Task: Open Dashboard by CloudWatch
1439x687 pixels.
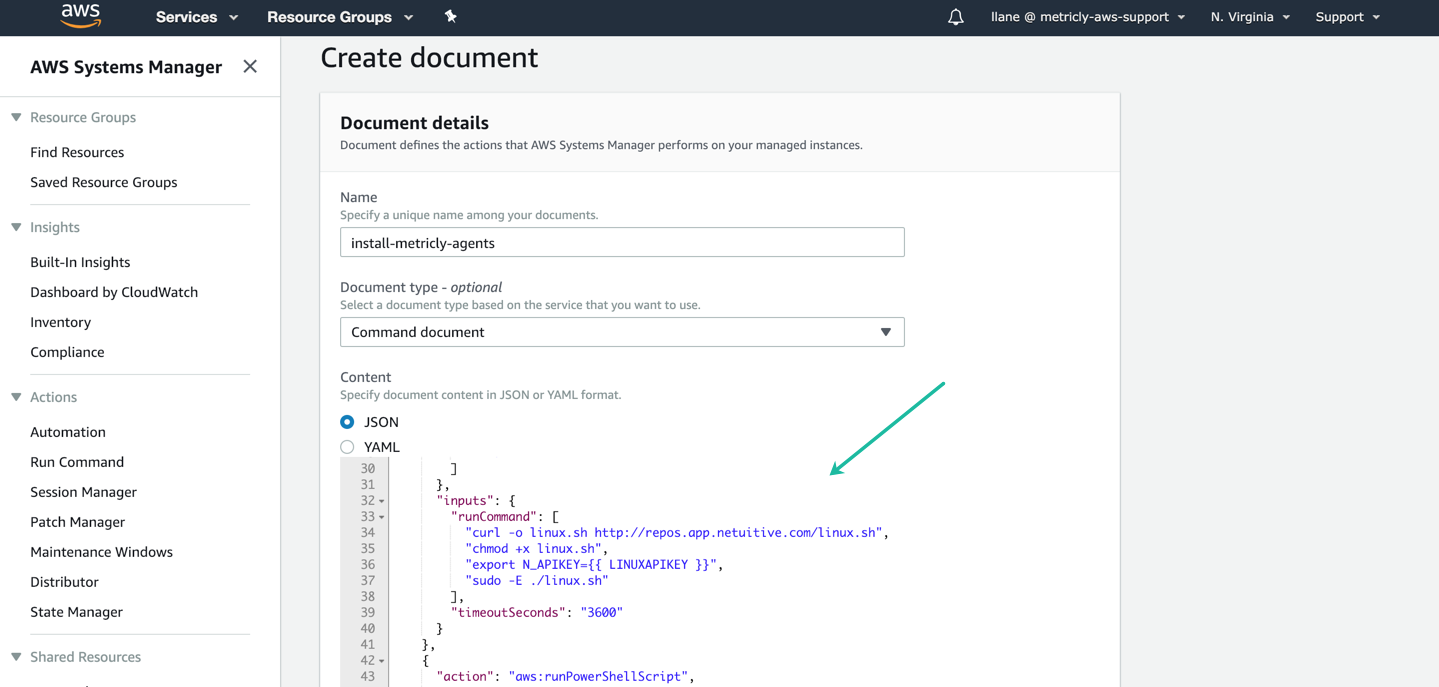Action: (x=114, y=292)
